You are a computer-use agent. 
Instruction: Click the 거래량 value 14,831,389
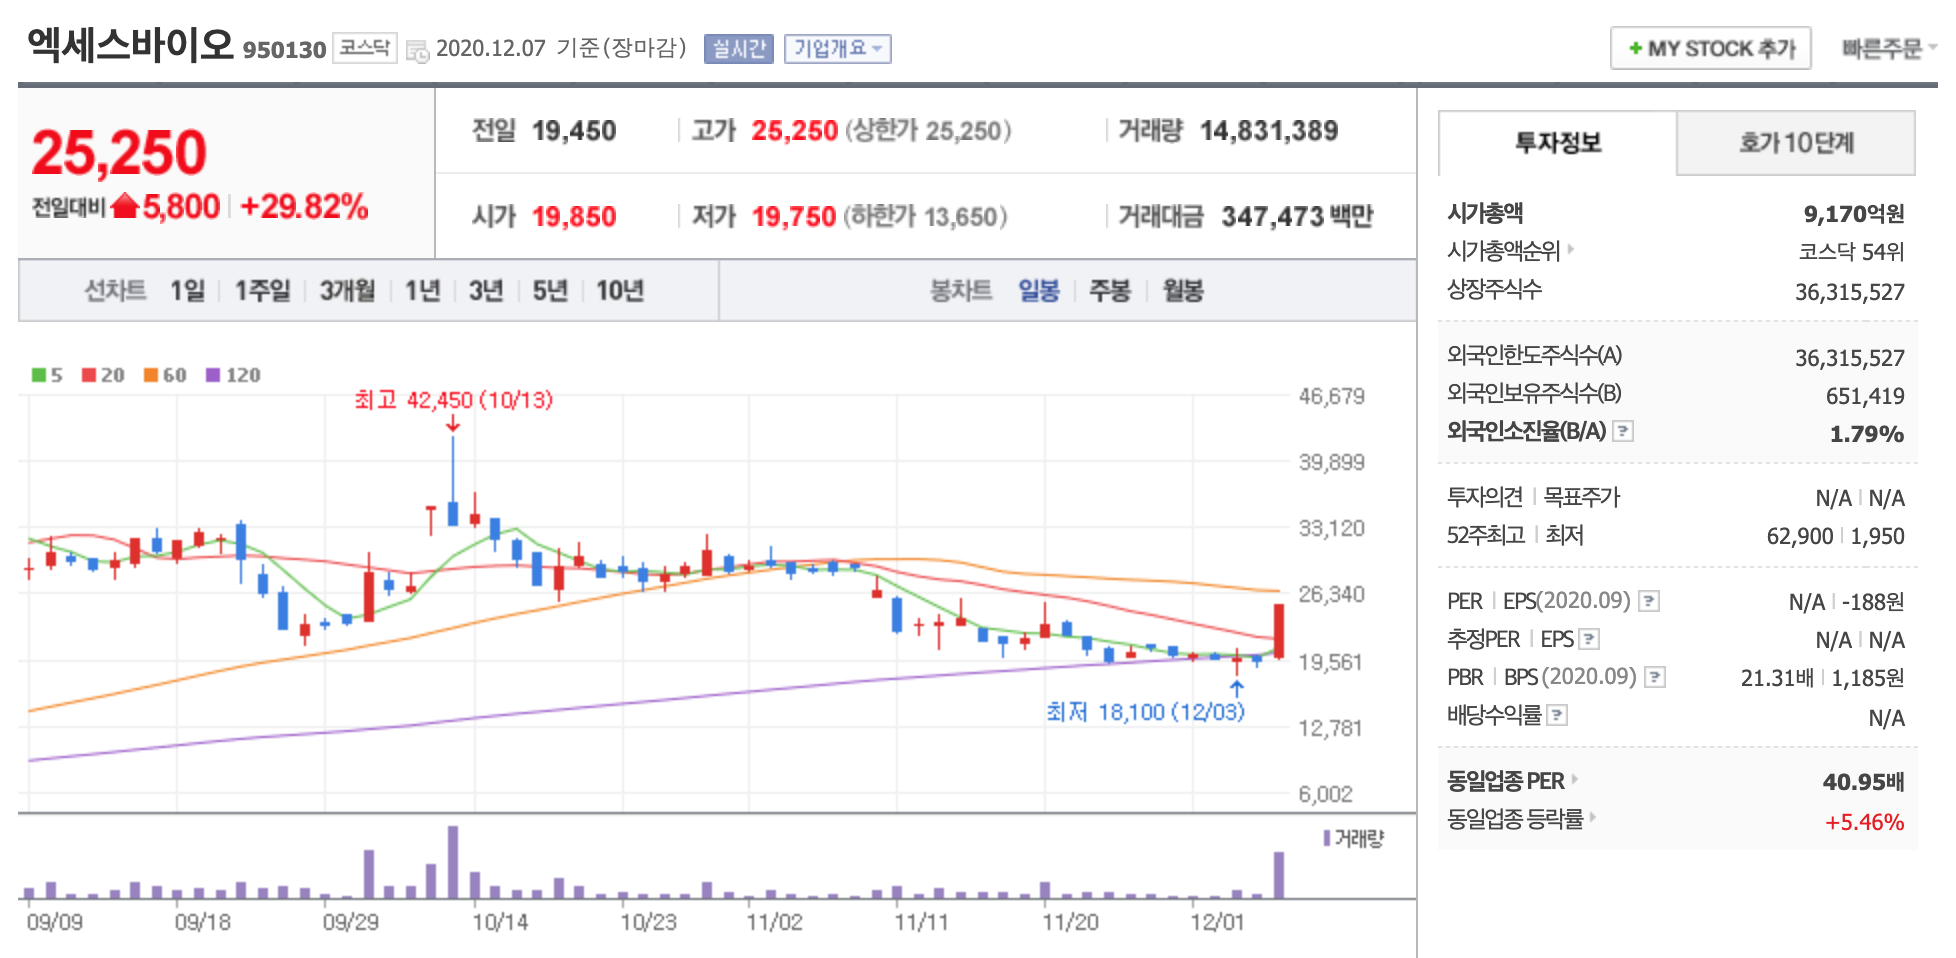coord(1268,131)
